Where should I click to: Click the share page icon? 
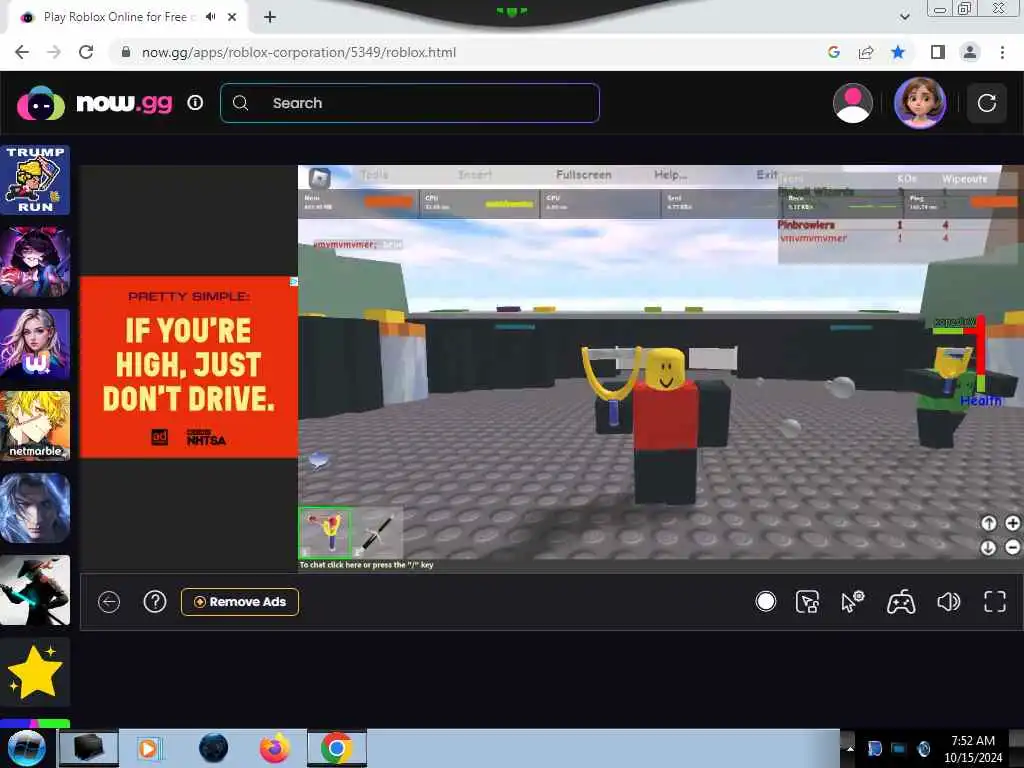click(x=866, y=52)
